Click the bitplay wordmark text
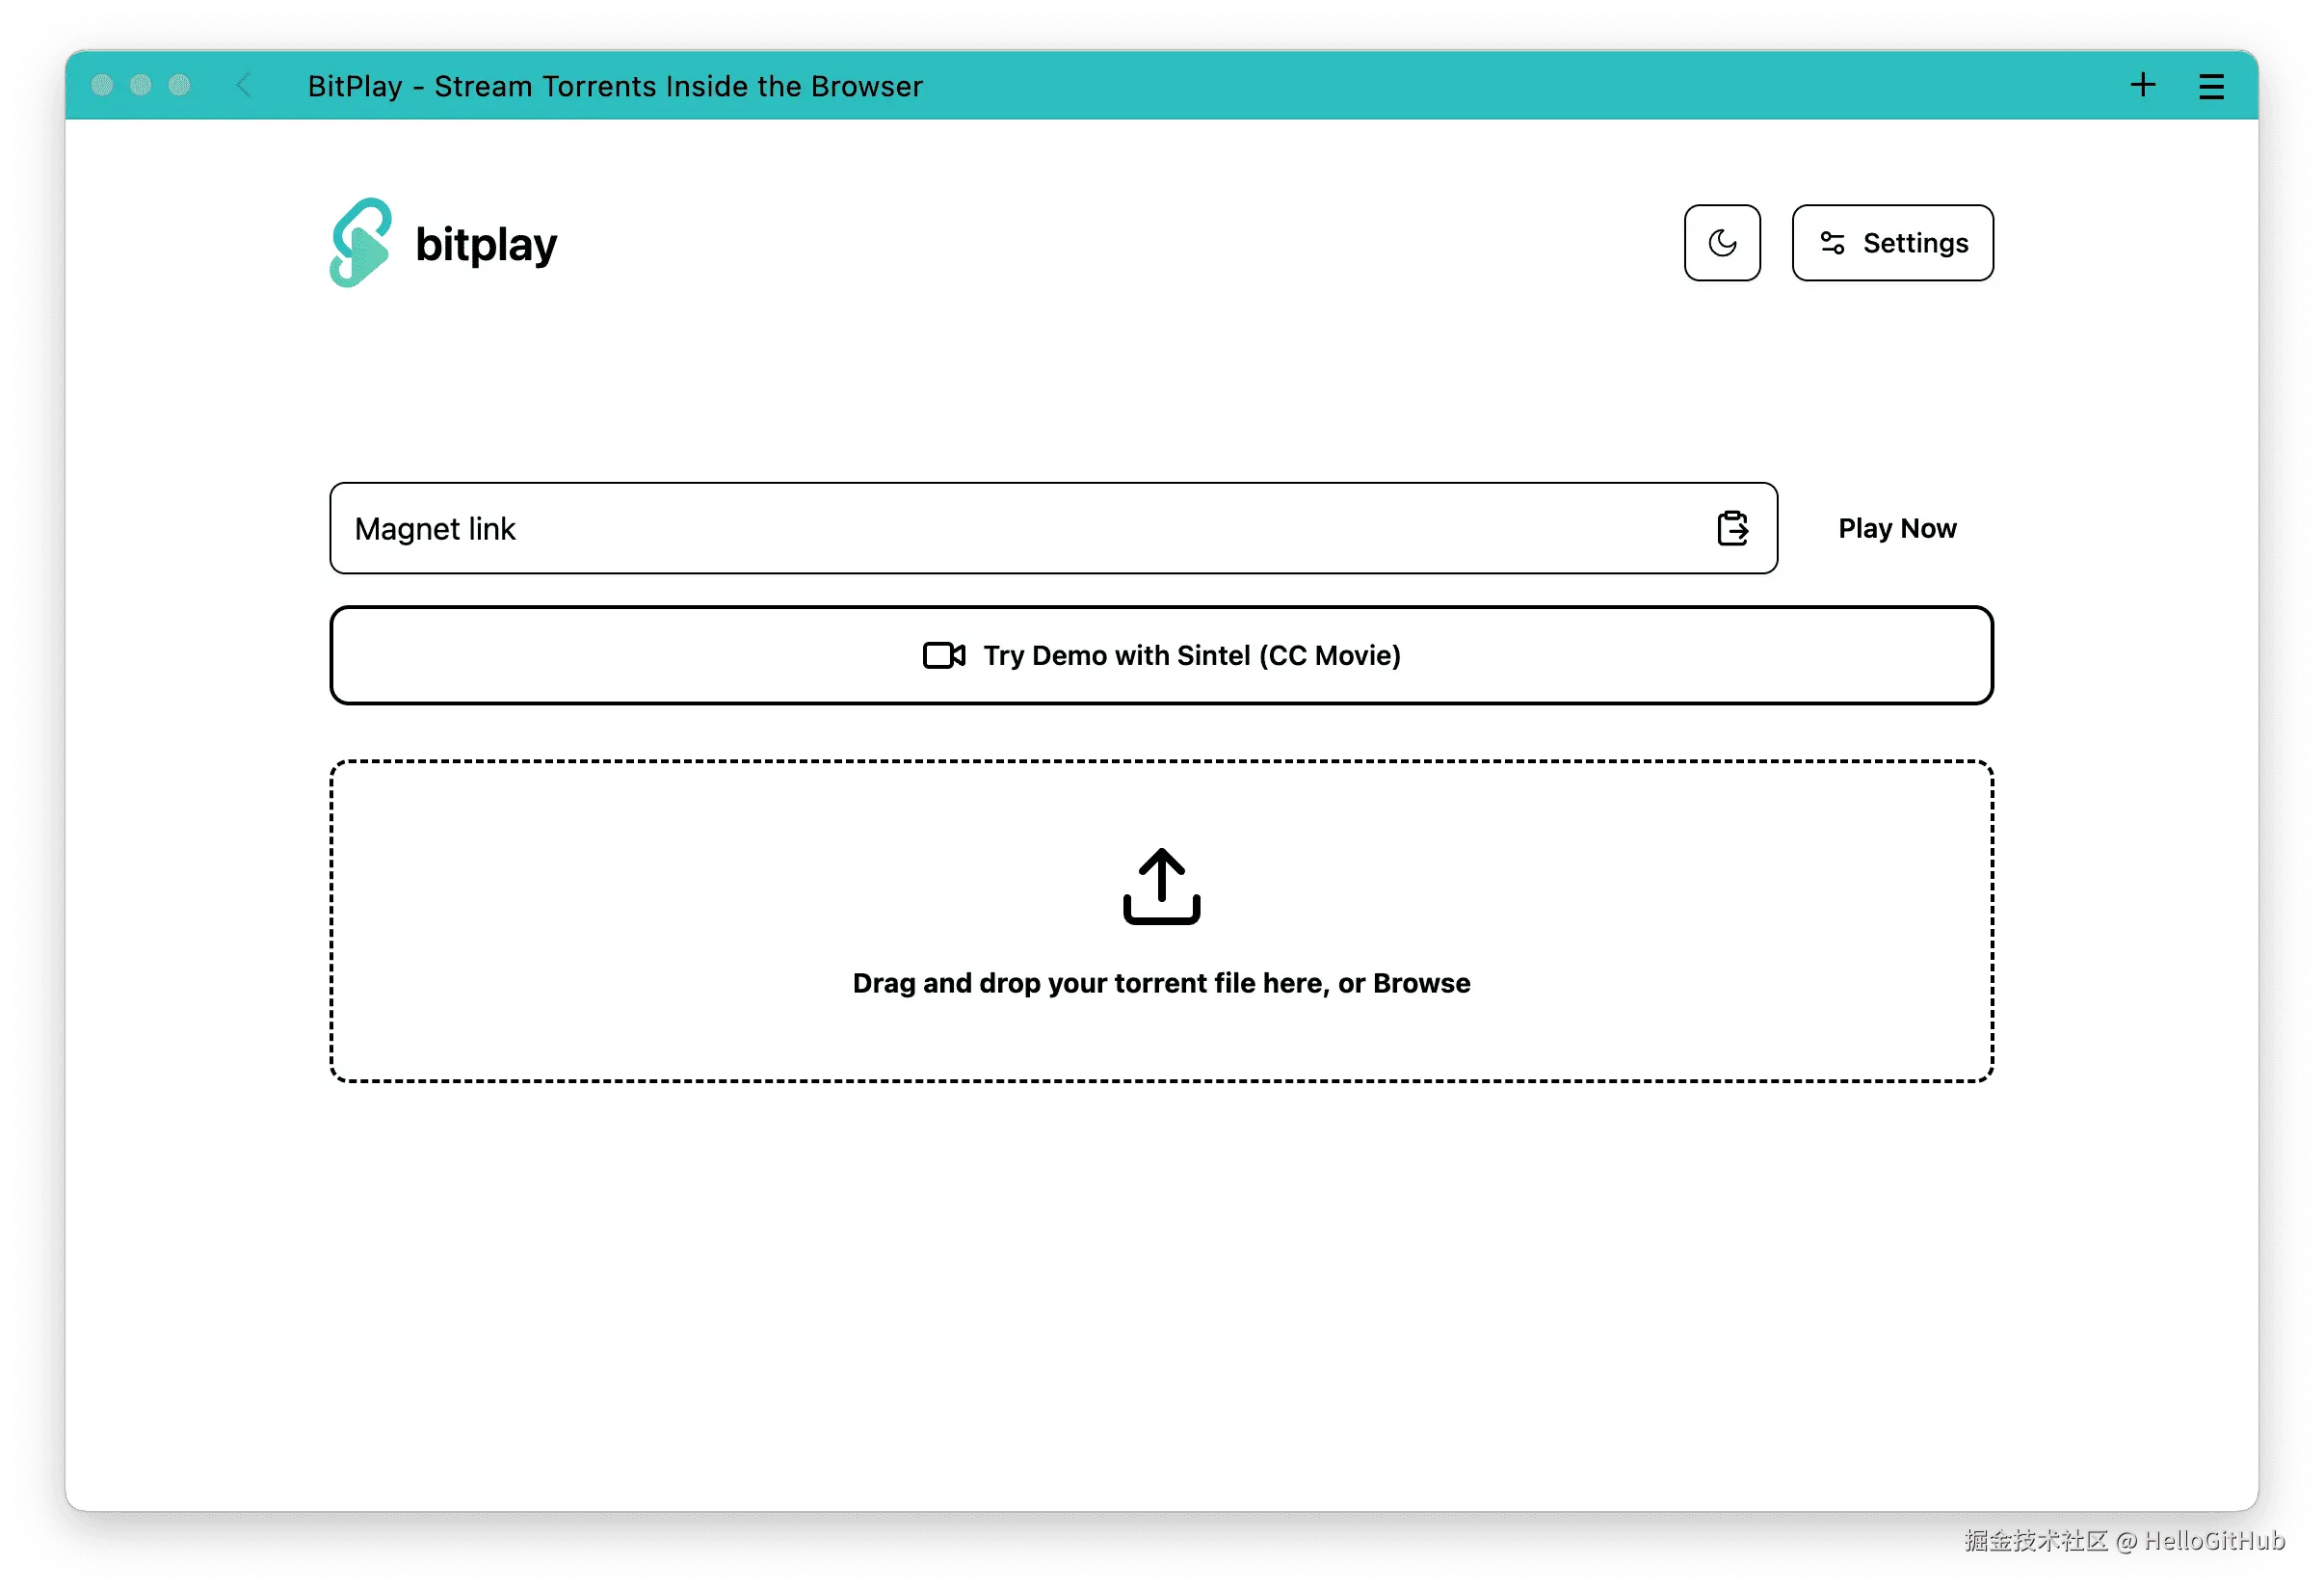Viewport: 2324px width, 1592px height. [x=486, y=245]
